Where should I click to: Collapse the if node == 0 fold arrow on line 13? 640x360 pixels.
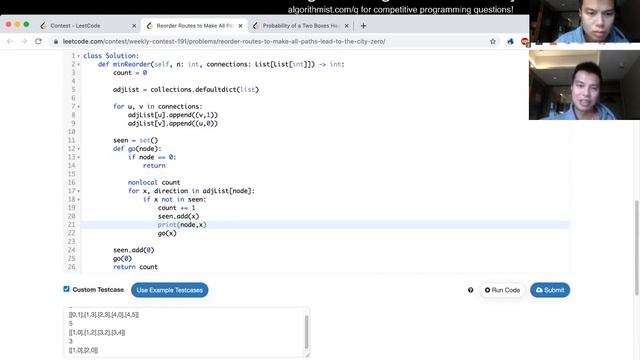[78, 157]
